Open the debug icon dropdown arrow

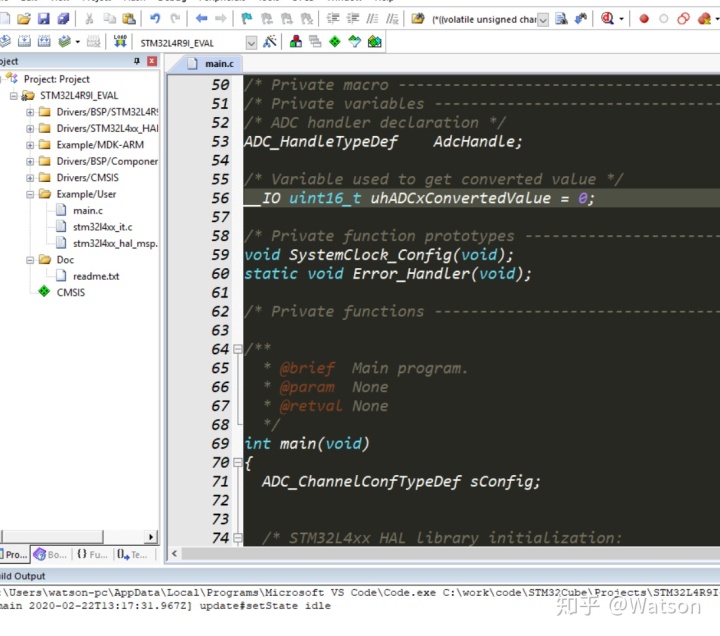[621, 19]
